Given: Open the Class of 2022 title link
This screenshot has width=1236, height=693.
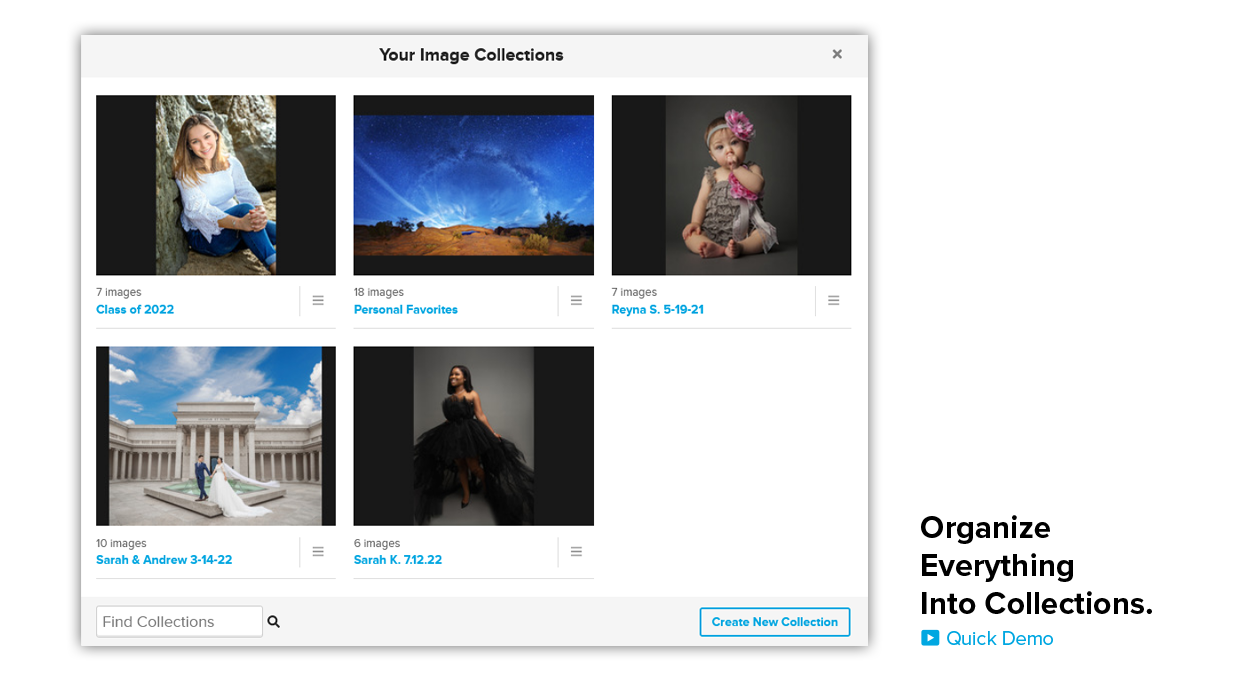Looking at the screenshot, I should click(x=135, y=310).
